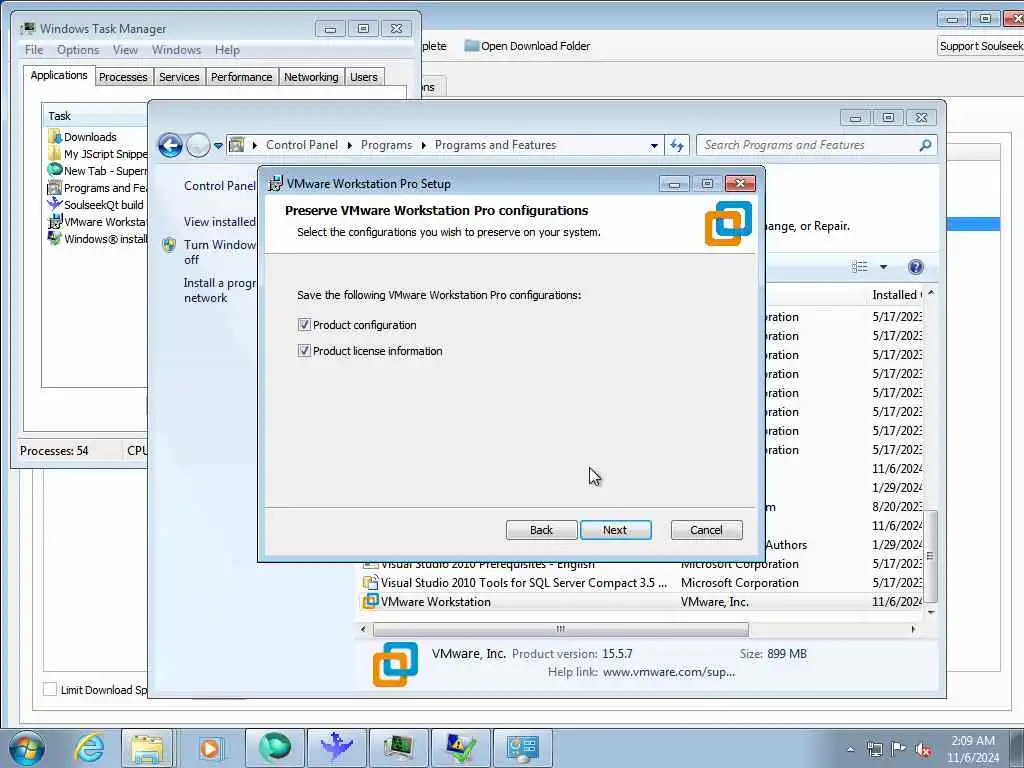The width and height of the screenshot is (1024, 768).
Task: Select Applications tab in Task Manager
Action: (x=59, y=75)
